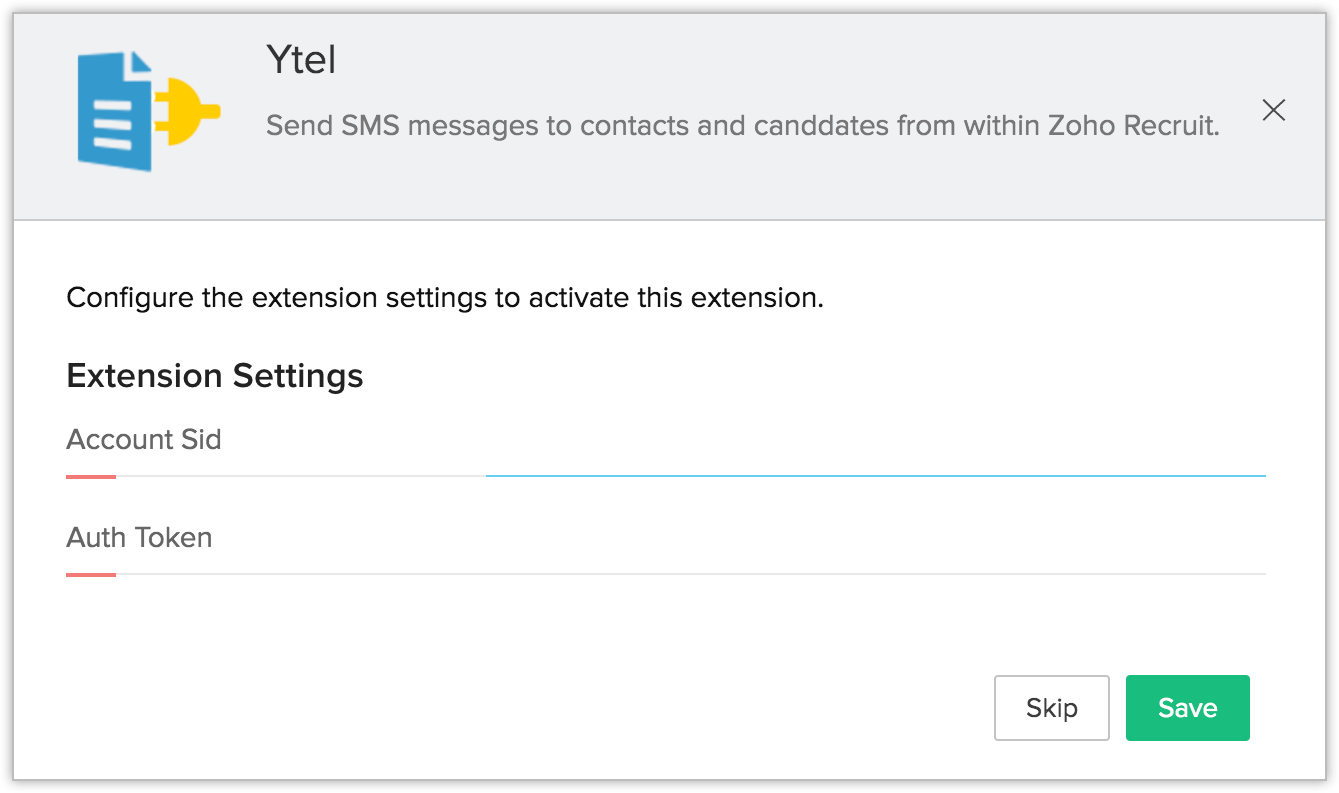This screenshot has height=793, width=1339.
Task: Click red required marker under Account Sid
Action: 91,477
